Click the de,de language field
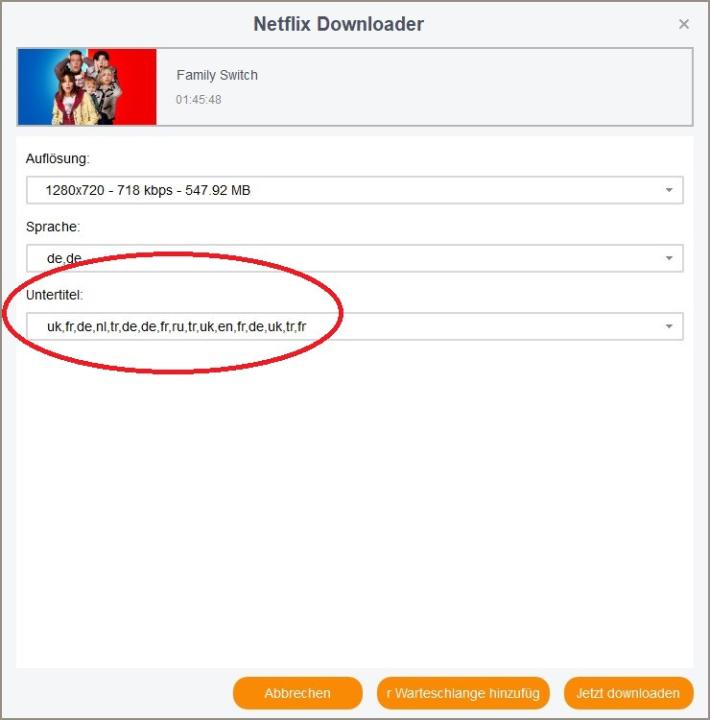Image resolution: width=710 pixels, height=720 pixels. 355,258
